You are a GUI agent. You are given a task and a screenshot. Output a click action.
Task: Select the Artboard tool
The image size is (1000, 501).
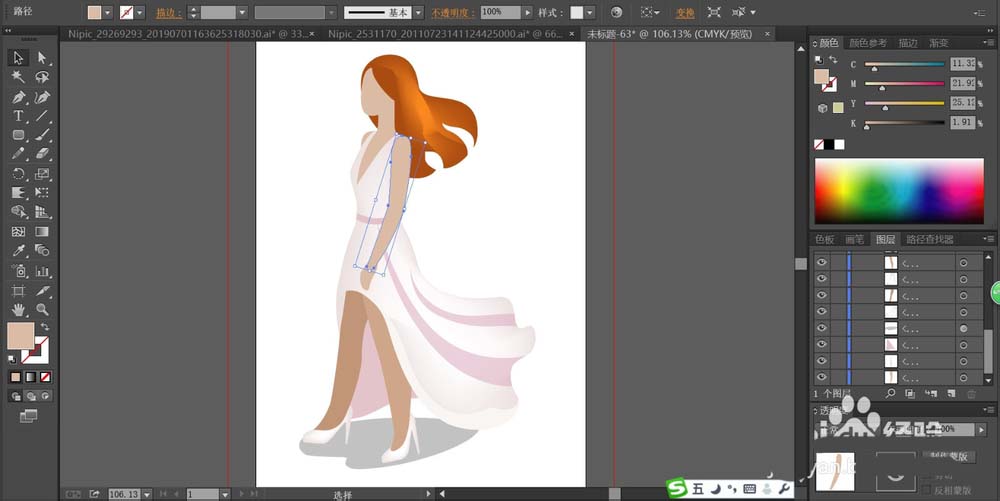point(18,290)
